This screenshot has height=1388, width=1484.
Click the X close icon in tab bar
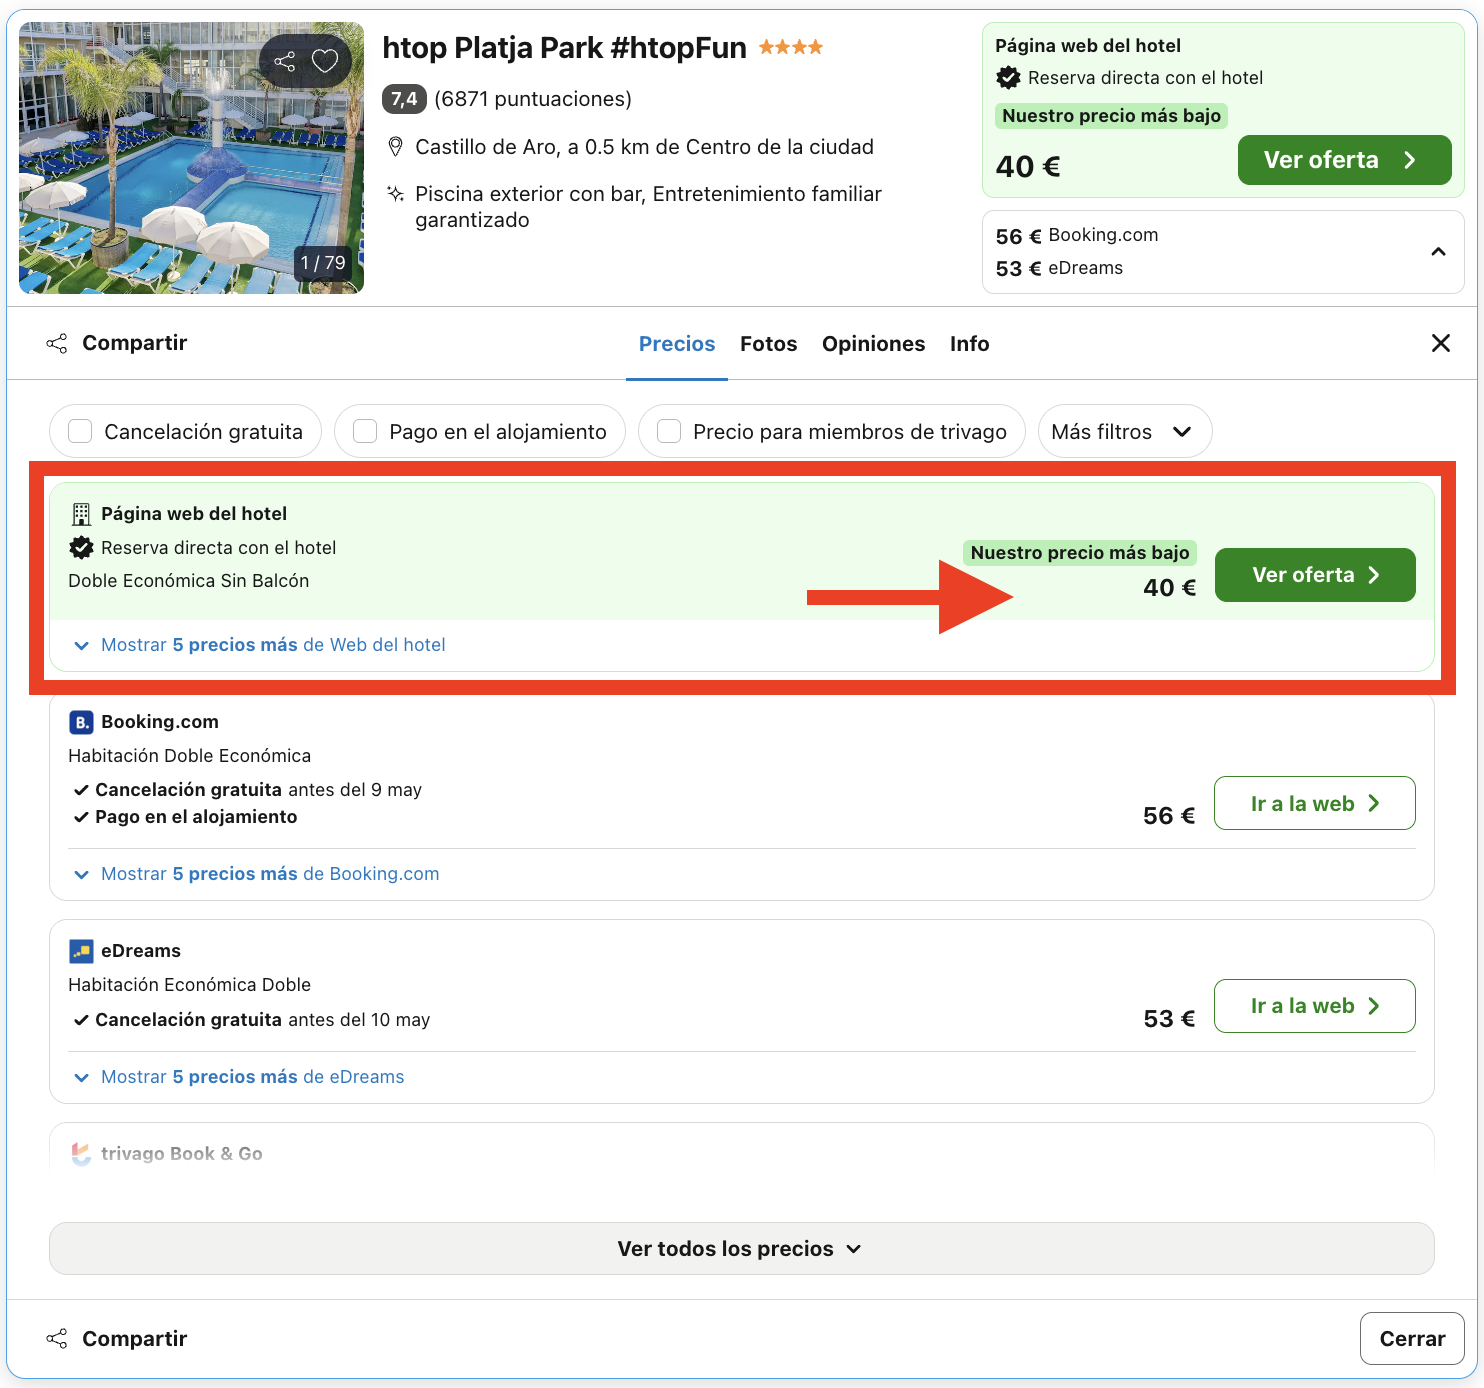(x=1440, y=344)
